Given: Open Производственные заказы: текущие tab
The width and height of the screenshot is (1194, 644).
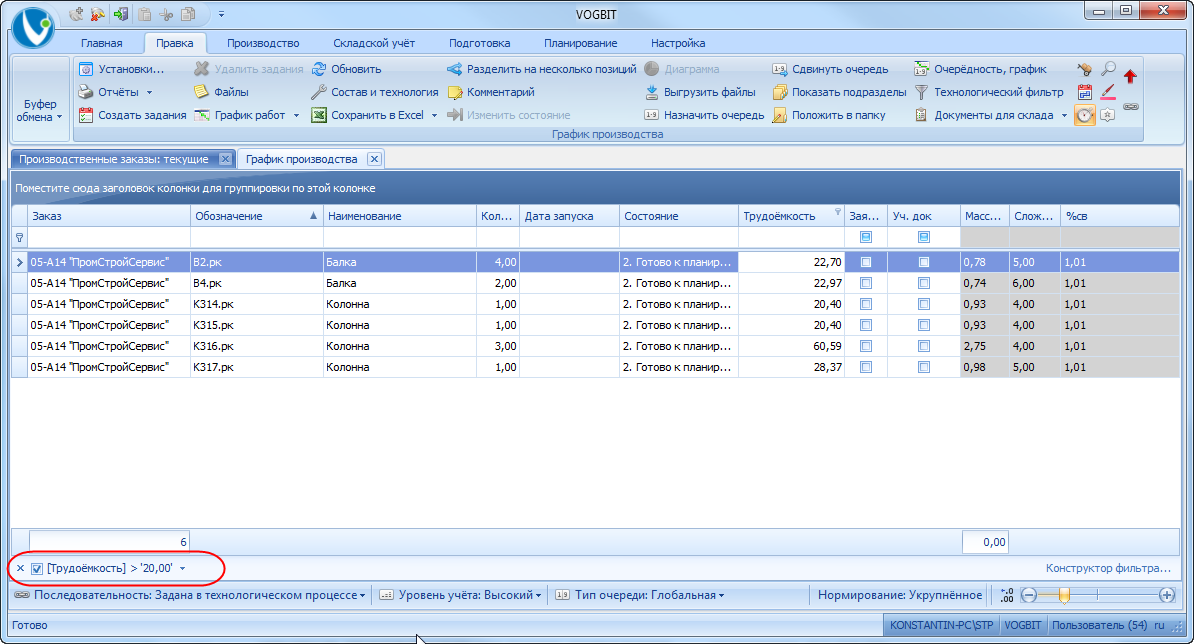Looking at the screenshot, I should pyautogui.click(x=113, y=159).
